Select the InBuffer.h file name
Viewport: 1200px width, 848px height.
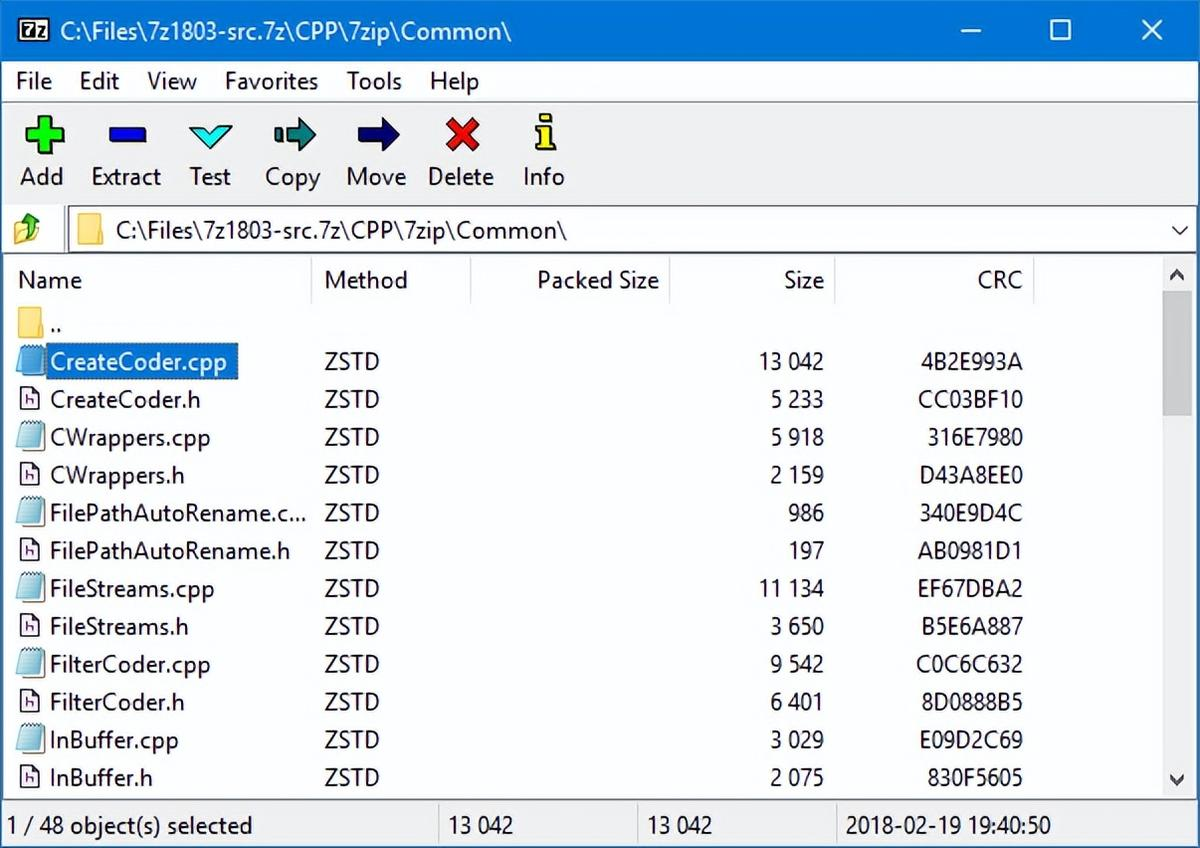coord(101,777)
